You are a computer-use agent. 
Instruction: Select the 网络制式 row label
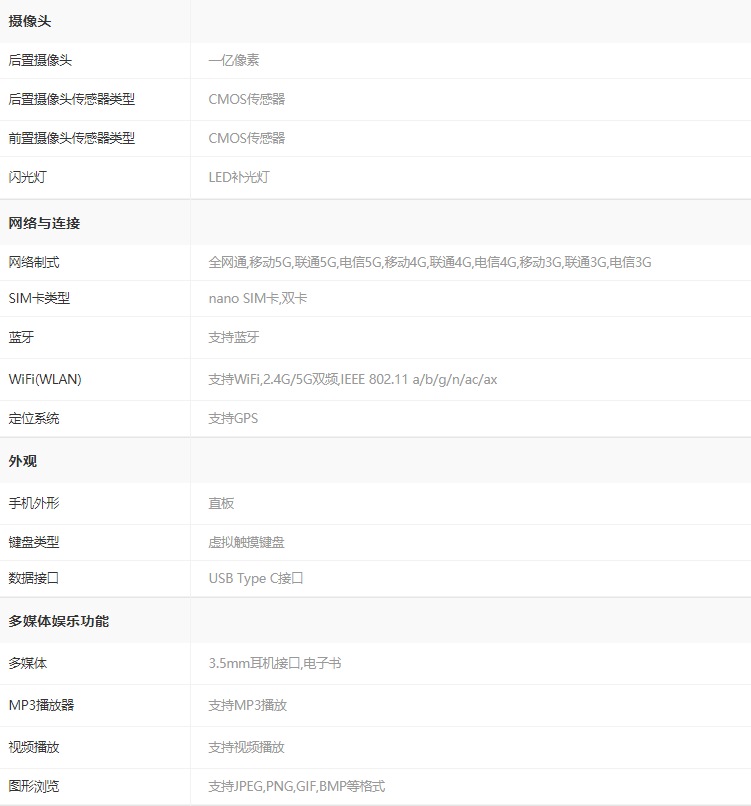pos(34,262)
